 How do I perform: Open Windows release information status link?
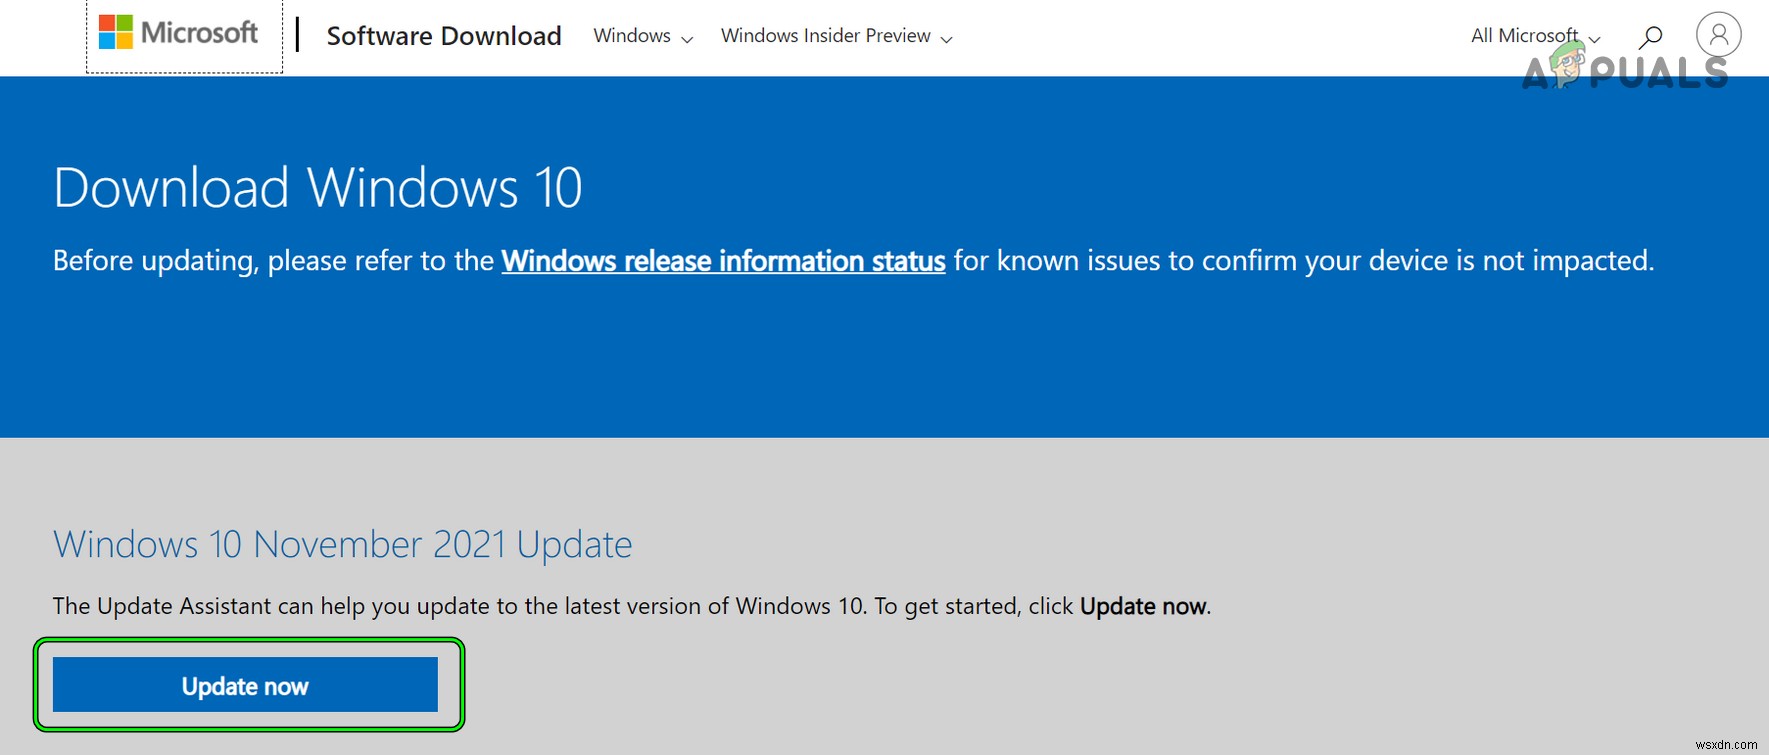(723, 261)
